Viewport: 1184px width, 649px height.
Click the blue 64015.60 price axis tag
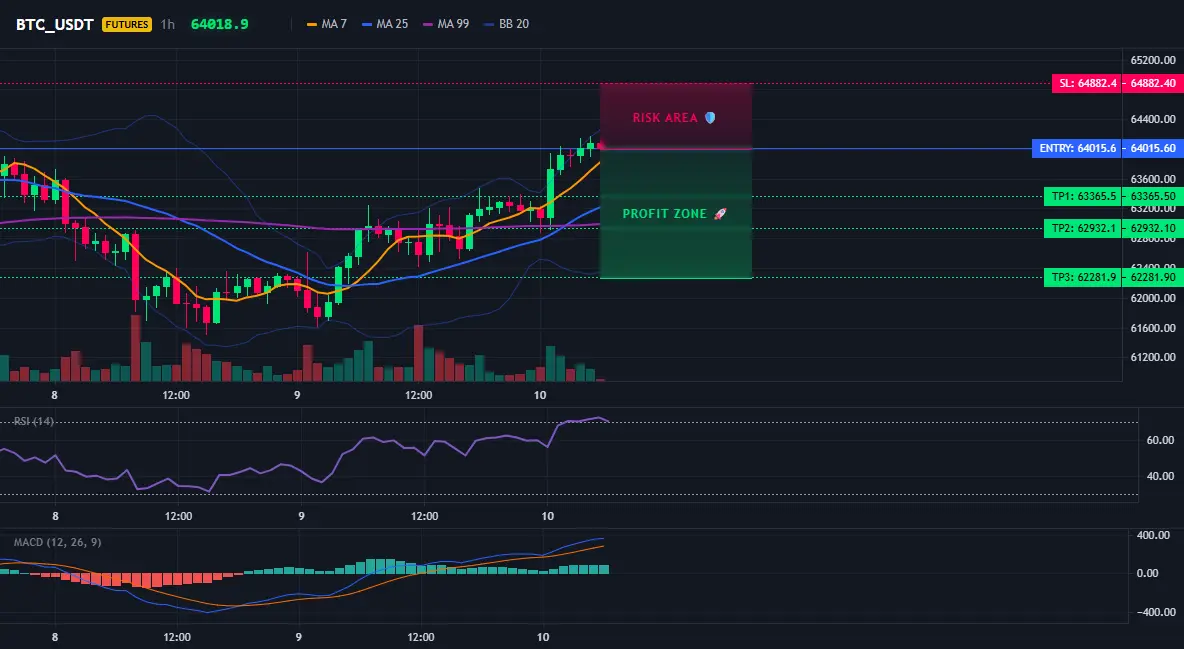click(x=1153, y=148)
